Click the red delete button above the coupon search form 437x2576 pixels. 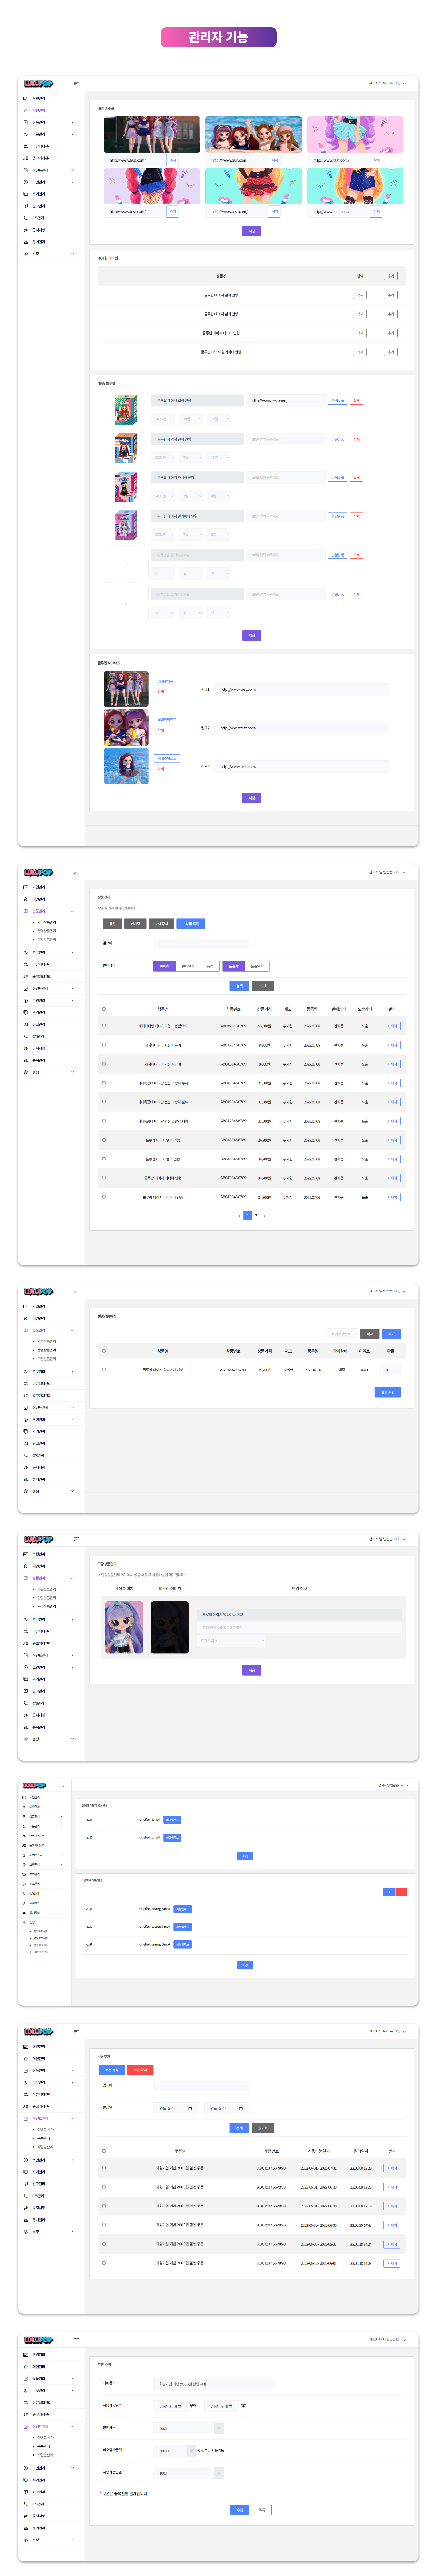tap(139, 2070)
